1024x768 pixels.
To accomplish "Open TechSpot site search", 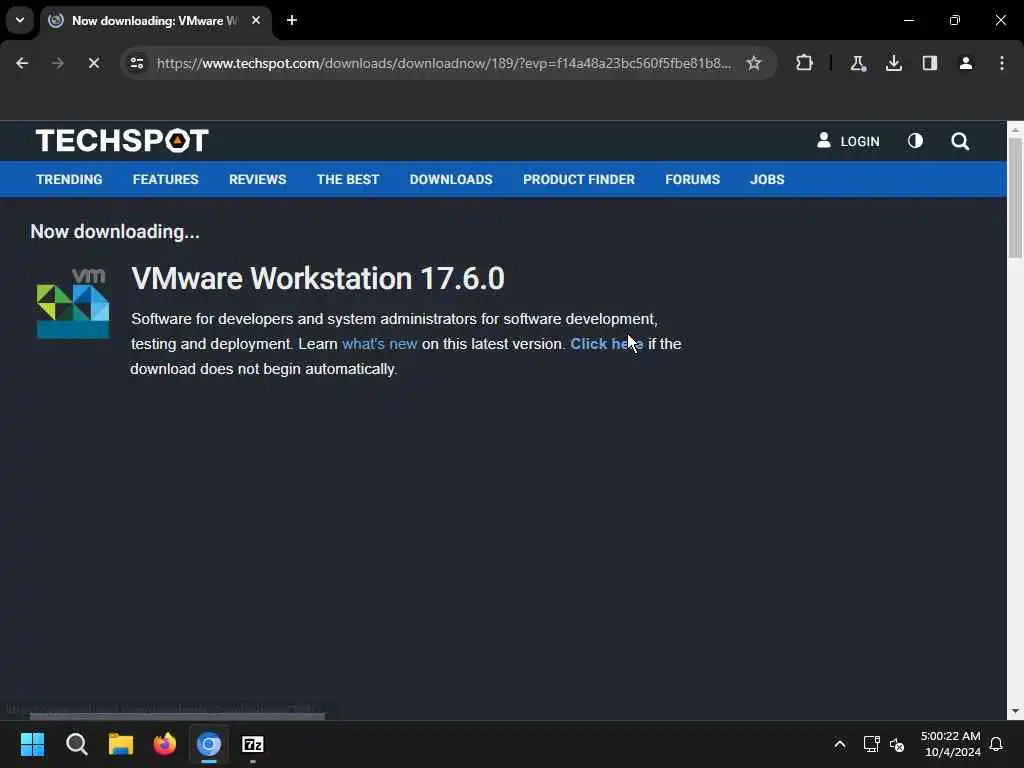I will (x=959, y=141).
